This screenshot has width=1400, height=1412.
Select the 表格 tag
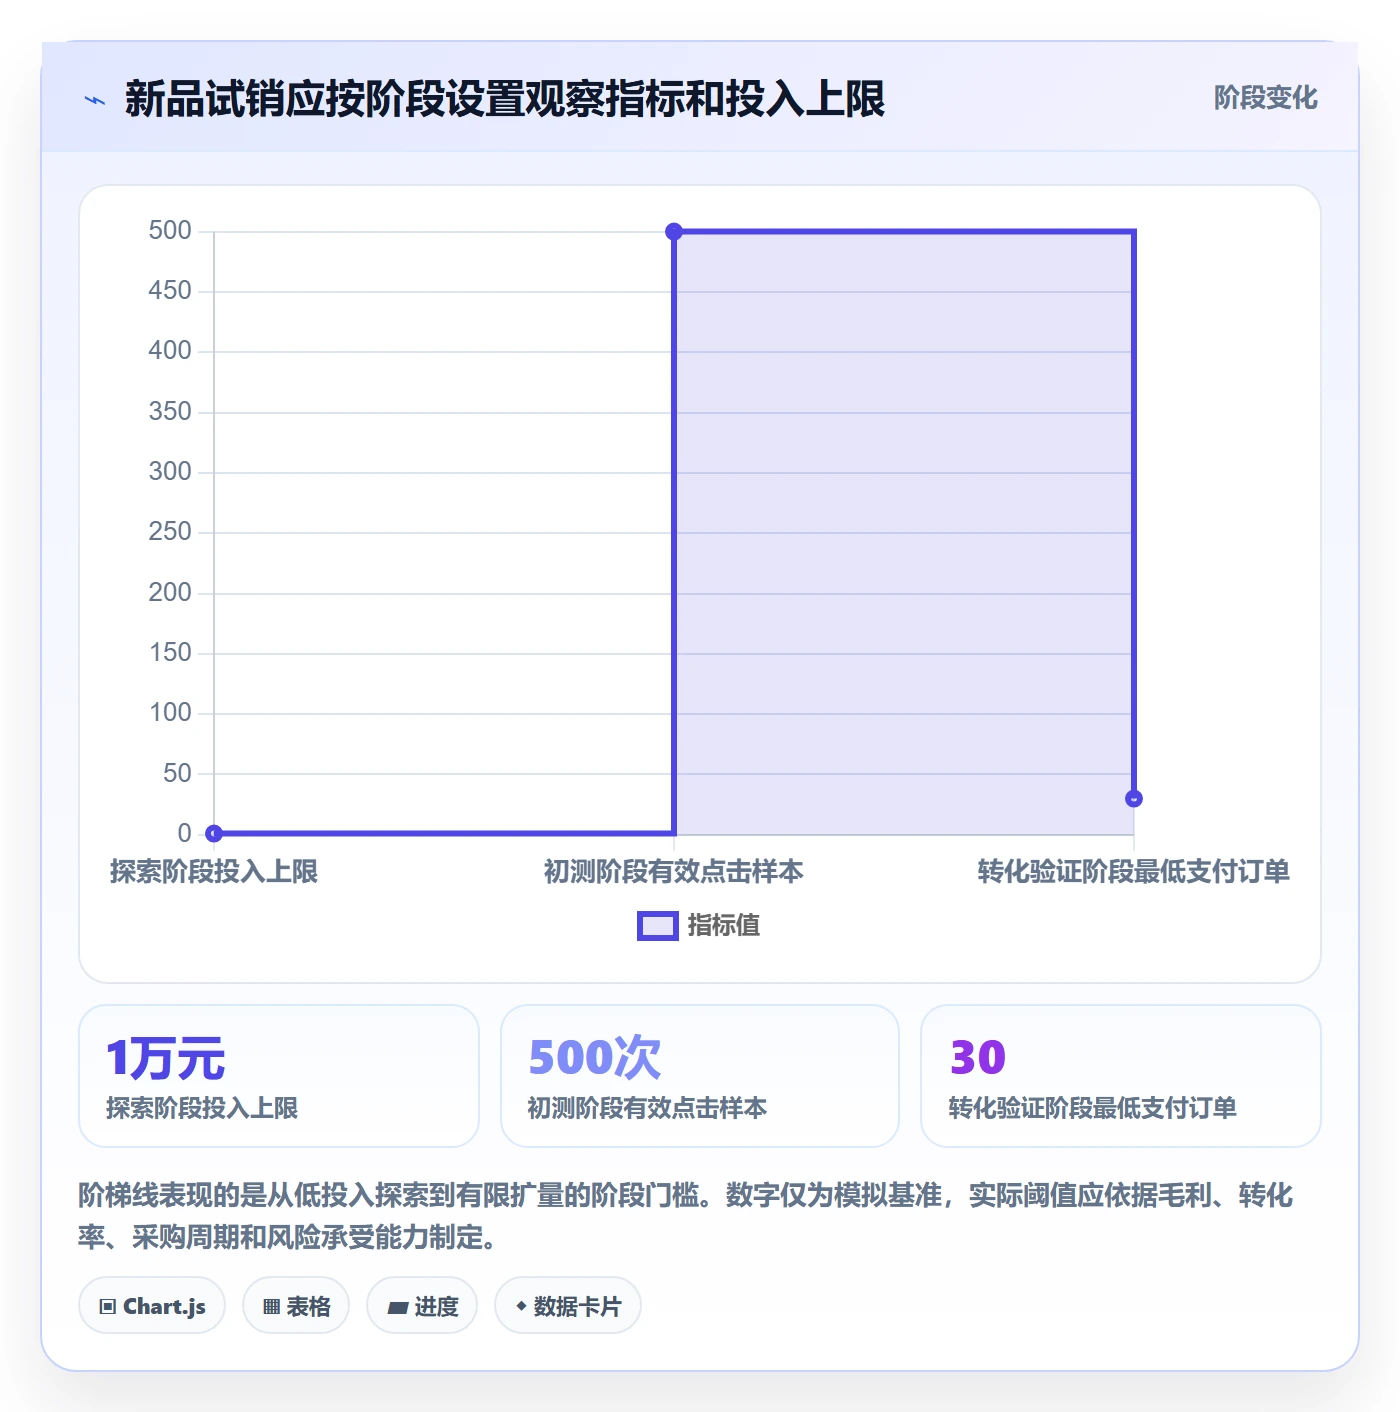(x=296, y=1306)
